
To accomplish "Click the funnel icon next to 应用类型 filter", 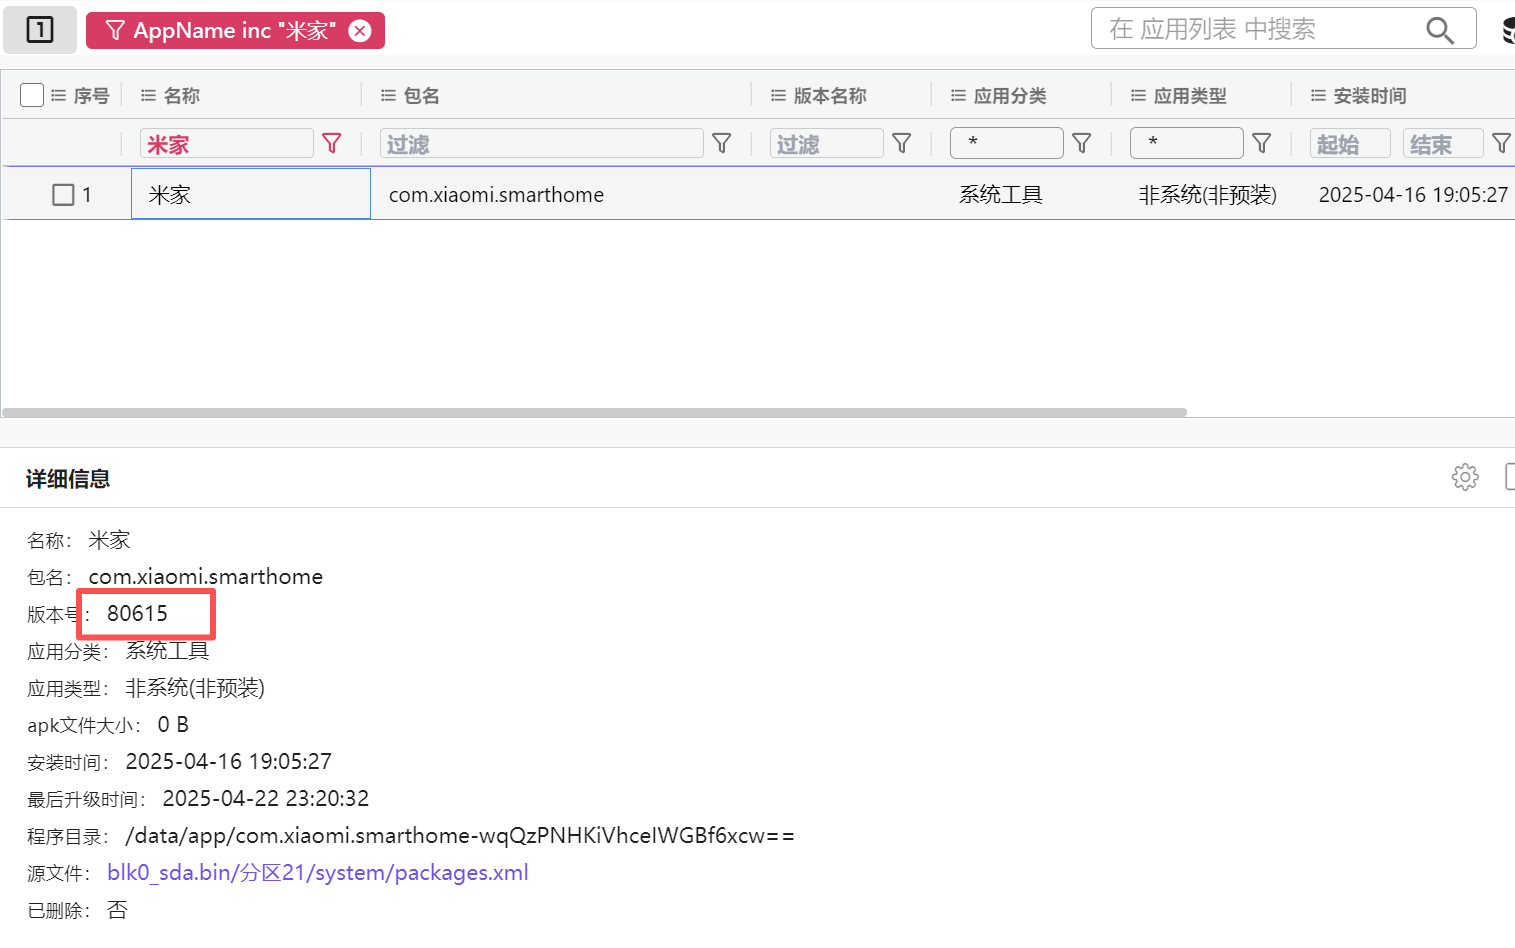I will click(1262, 144).
